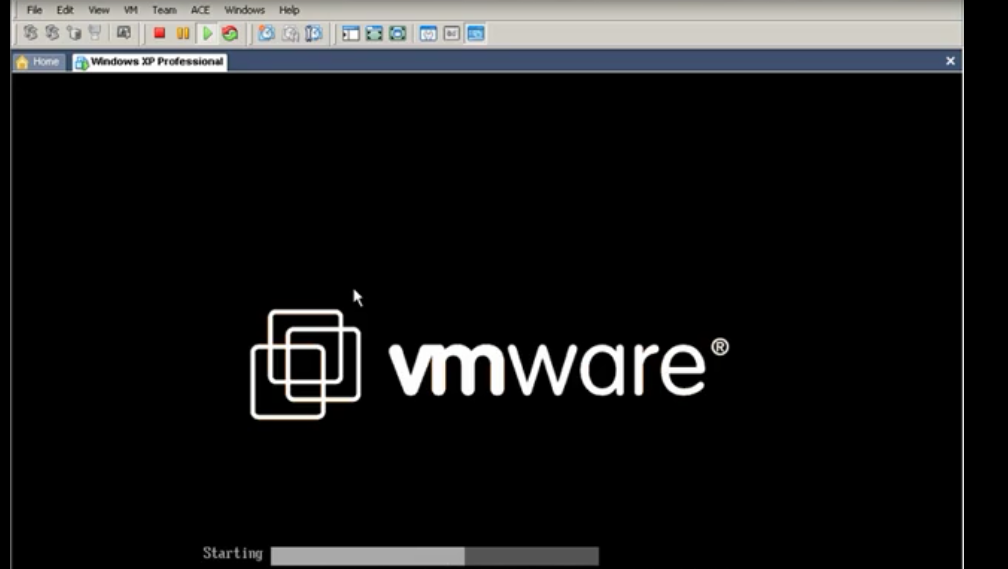Click the green Power On play button
This screenshot has height=569, width=1008.
tap(207, 33)
